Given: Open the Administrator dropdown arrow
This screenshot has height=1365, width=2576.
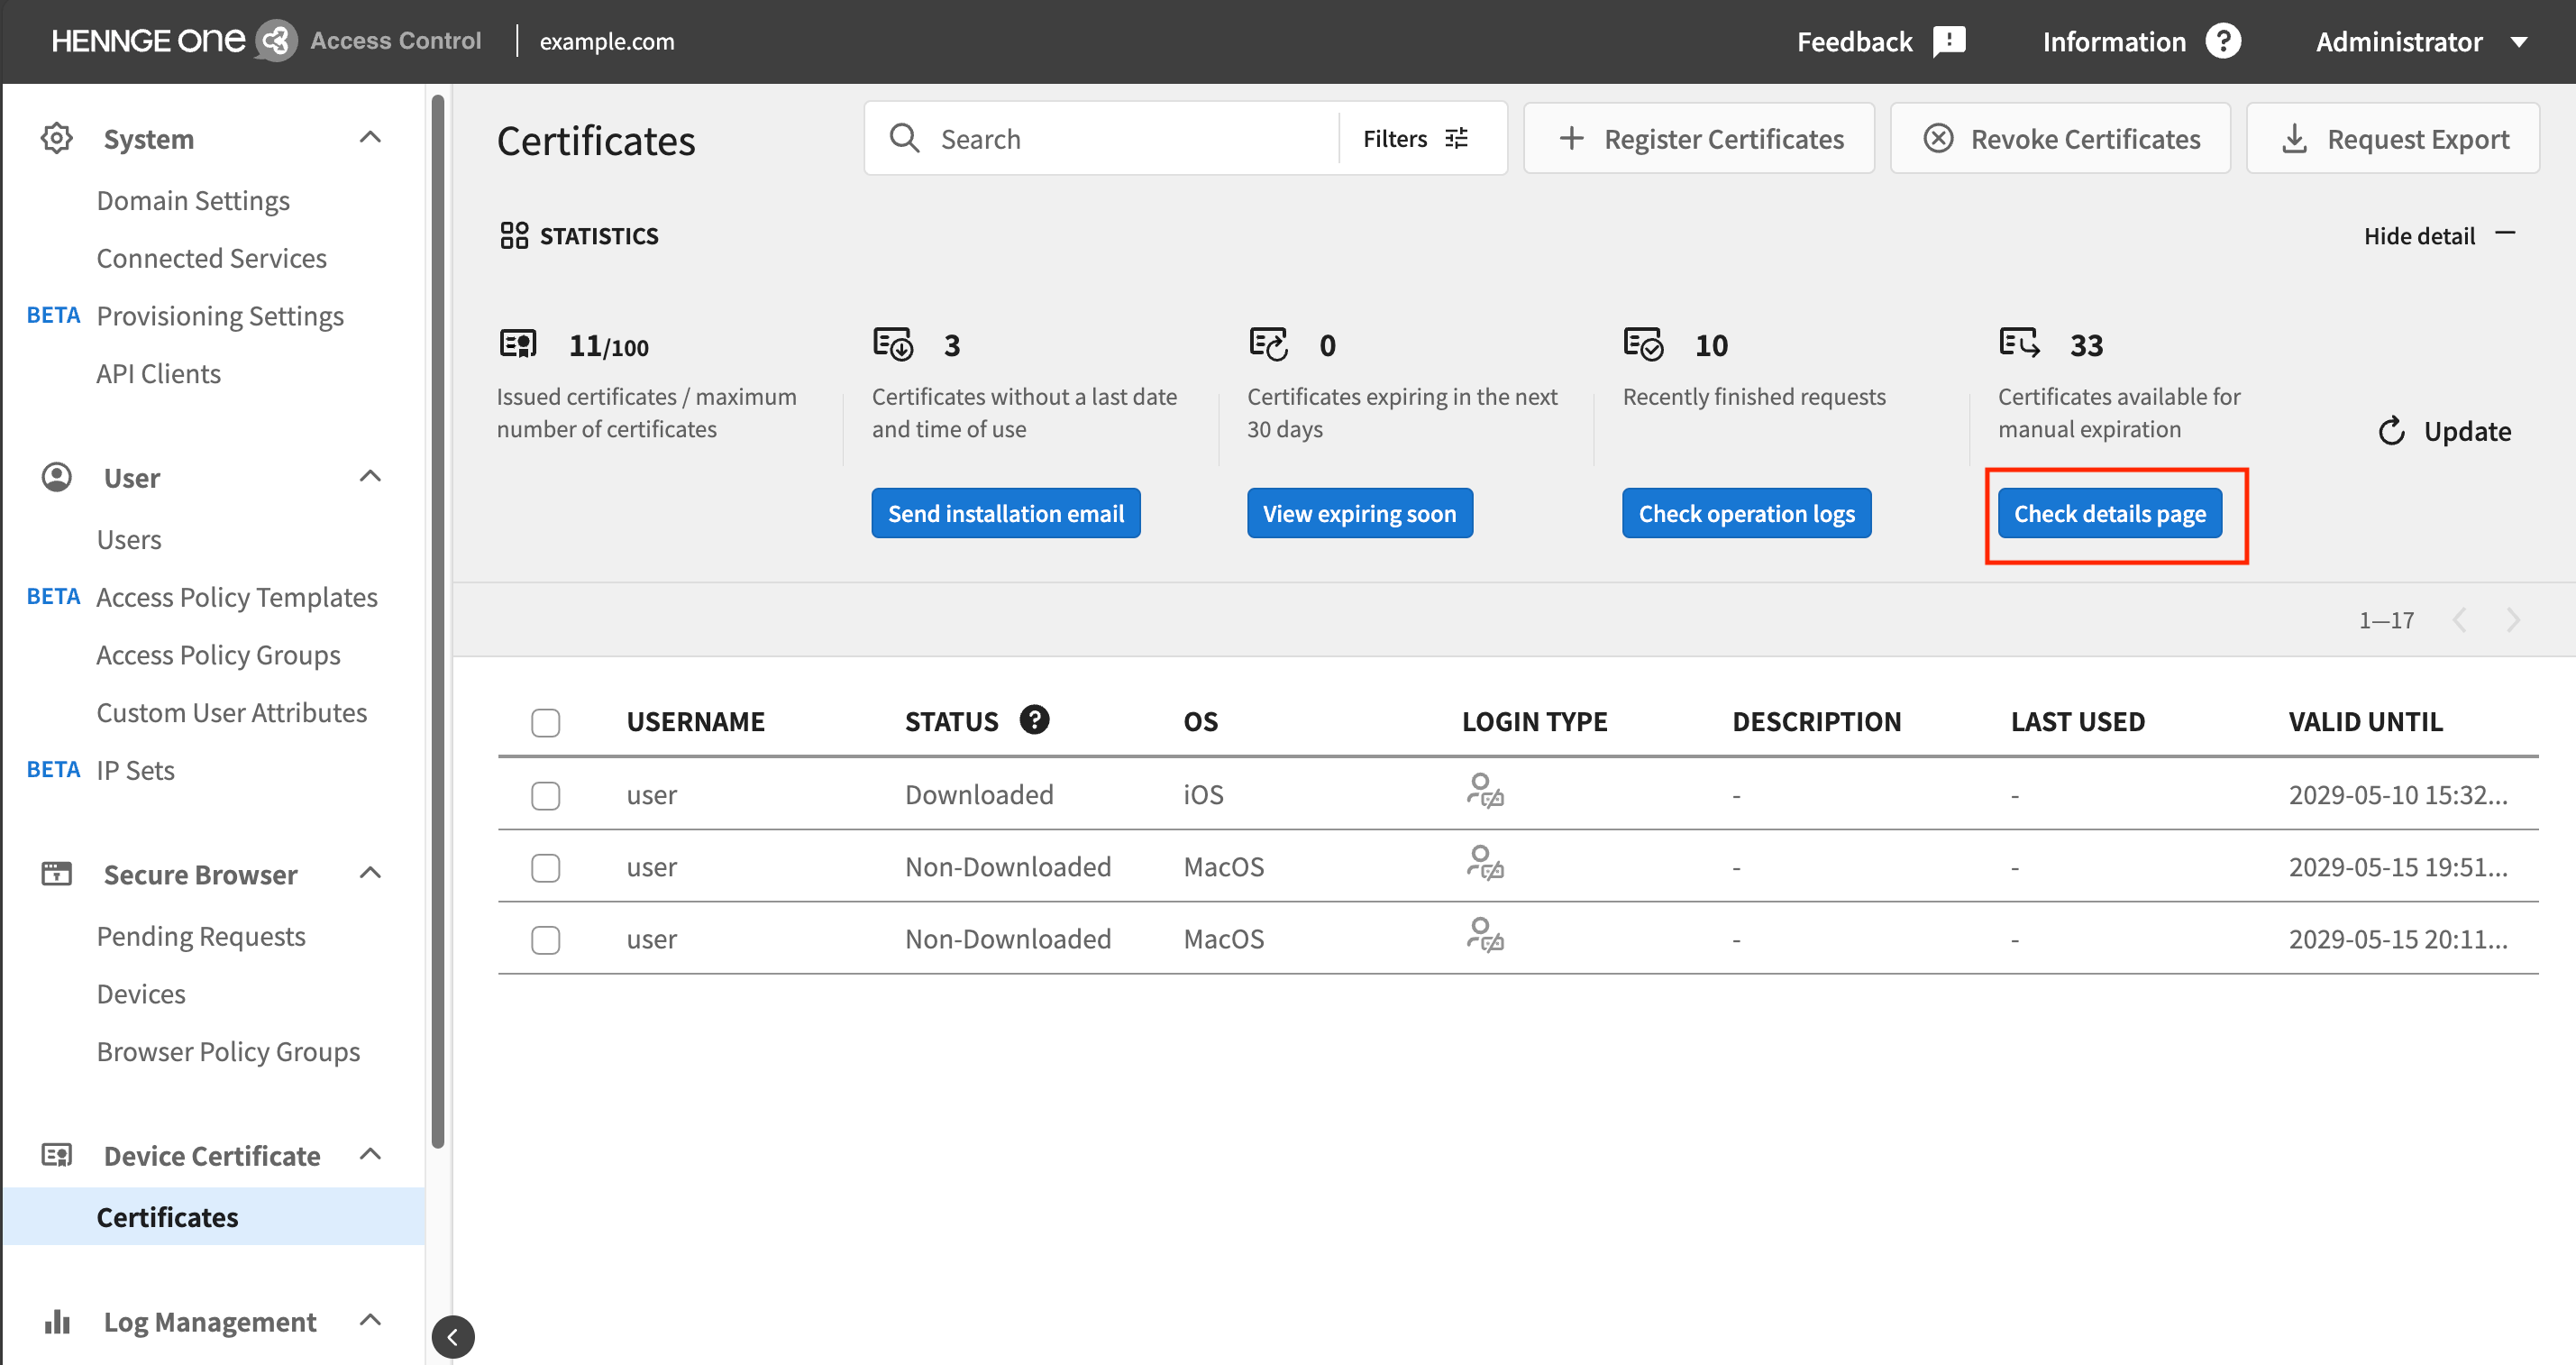Looking at the screenshot, I should (x=2519, y=42).
